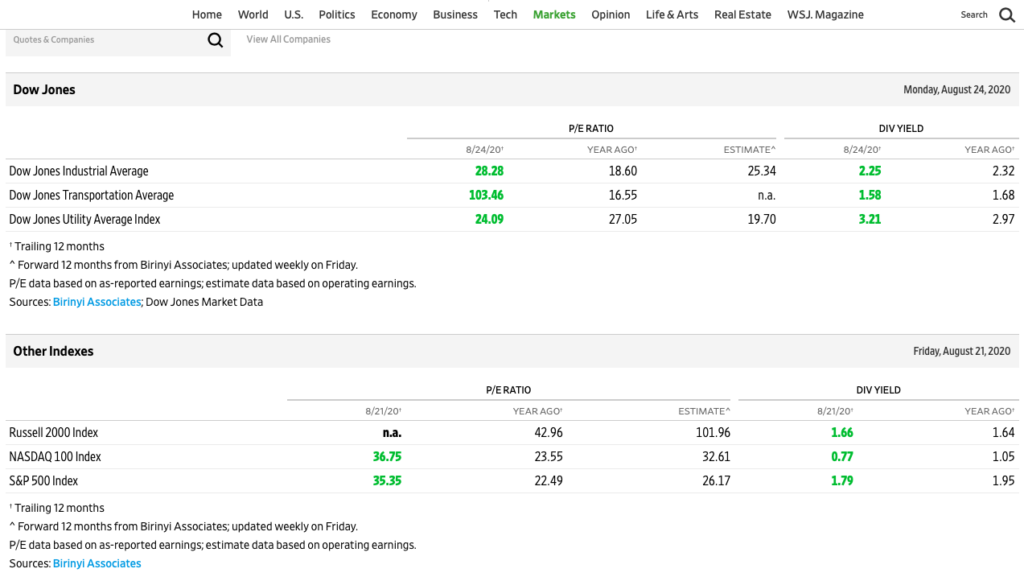This screenshot has width=1024, height=577.
Task: Click the Dow Jones section heading
Action: coord(44,90)
